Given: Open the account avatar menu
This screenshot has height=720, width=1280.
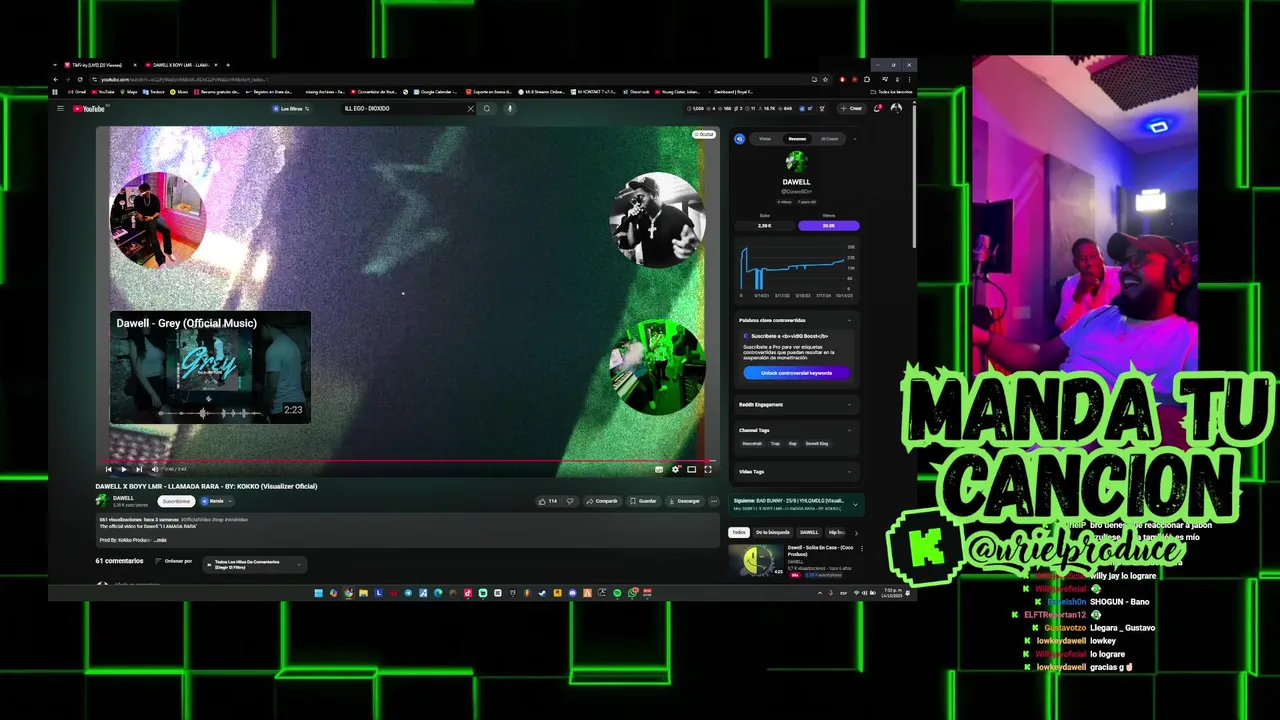Looking at the screenshot, I should [x=896, y=108].
